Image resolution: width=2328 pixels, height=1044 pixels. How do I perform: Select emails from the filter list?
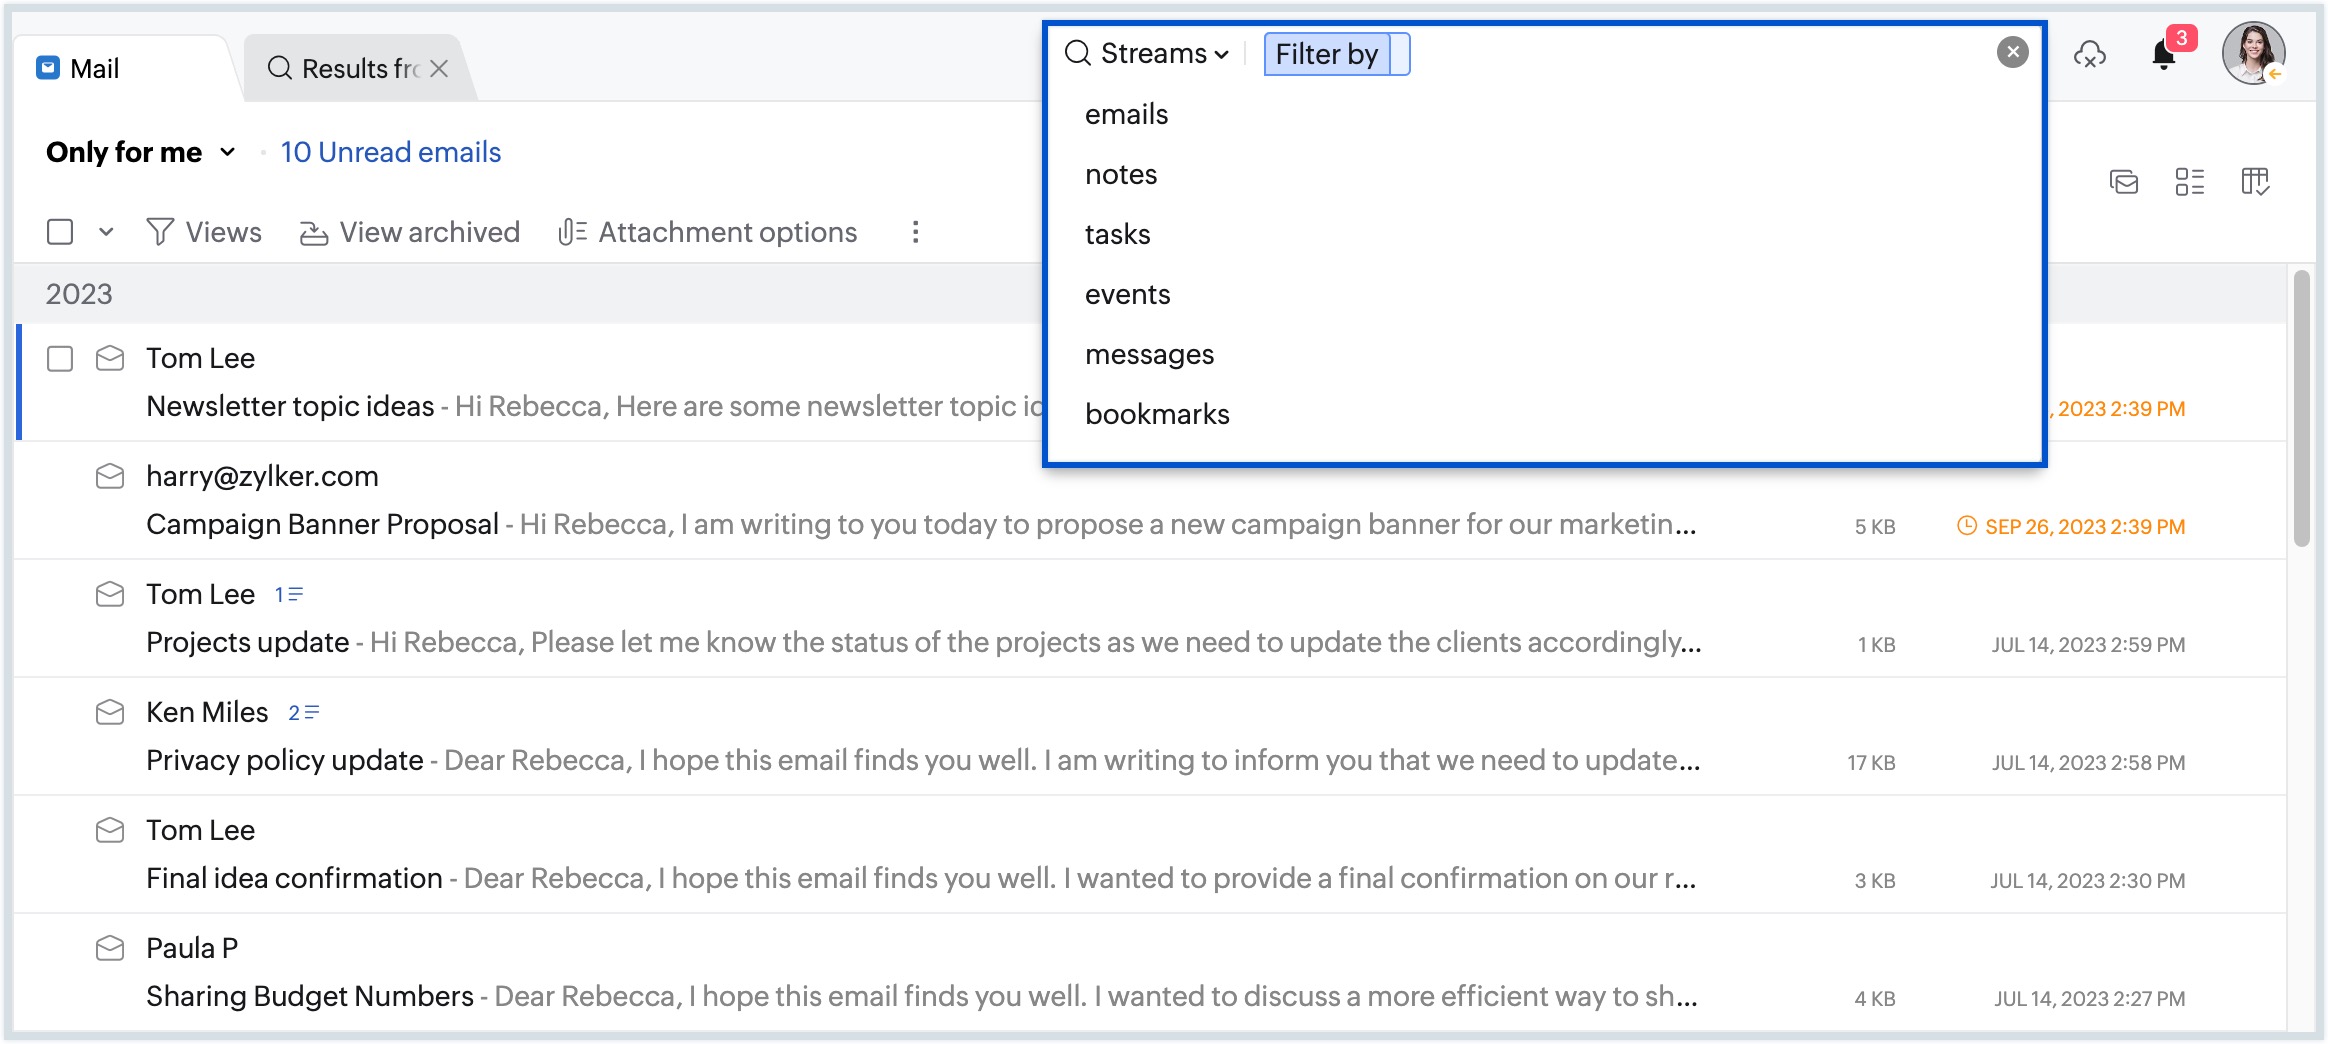coord(1126,114)
